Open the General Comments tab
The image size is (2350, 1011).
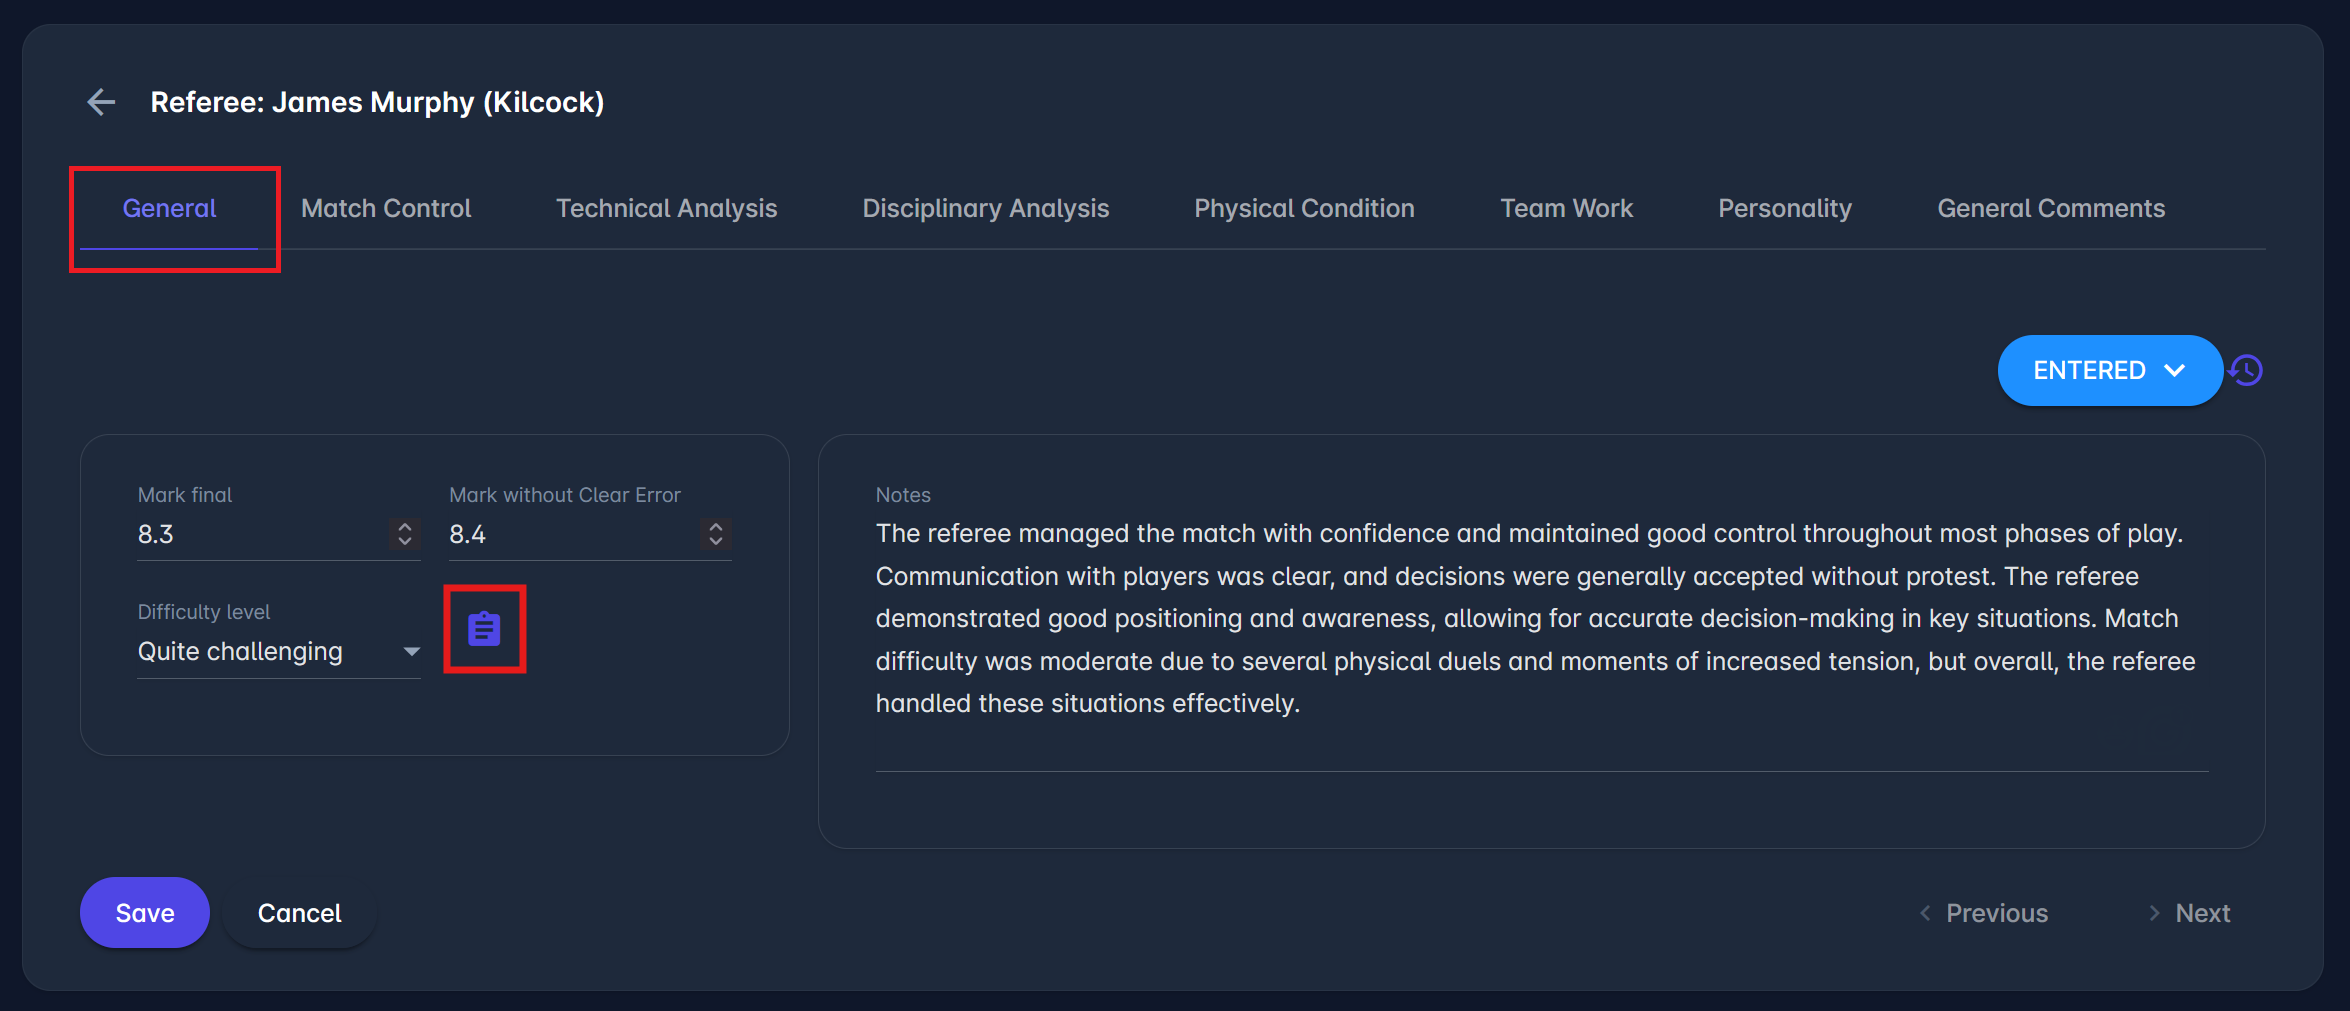2050,208
